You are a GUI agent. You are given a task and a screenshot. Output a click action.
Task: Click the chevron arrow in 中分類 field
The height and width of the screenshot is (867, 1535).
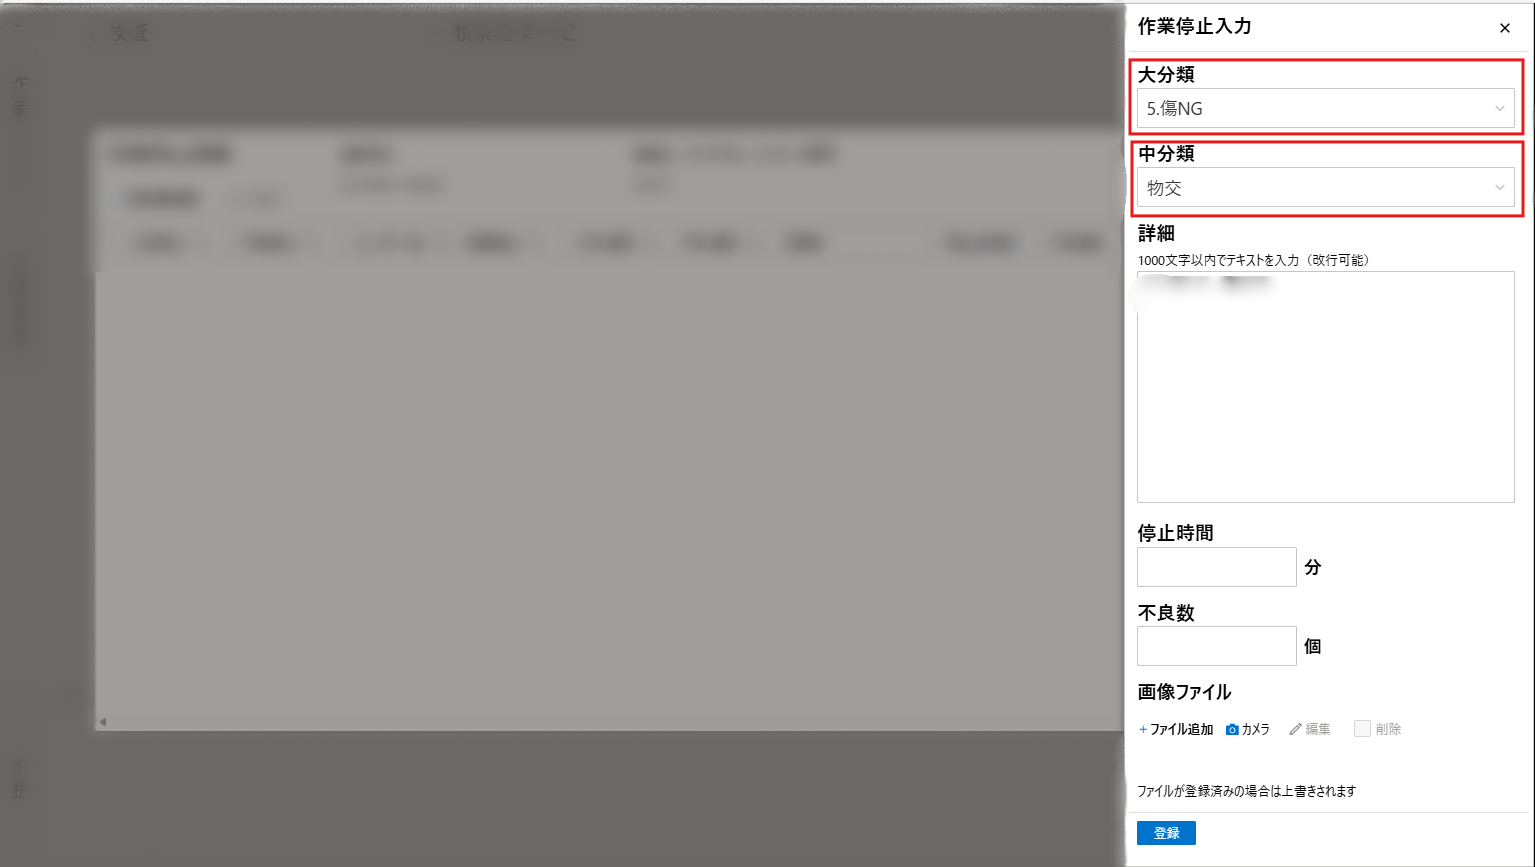coord(1499,187)
